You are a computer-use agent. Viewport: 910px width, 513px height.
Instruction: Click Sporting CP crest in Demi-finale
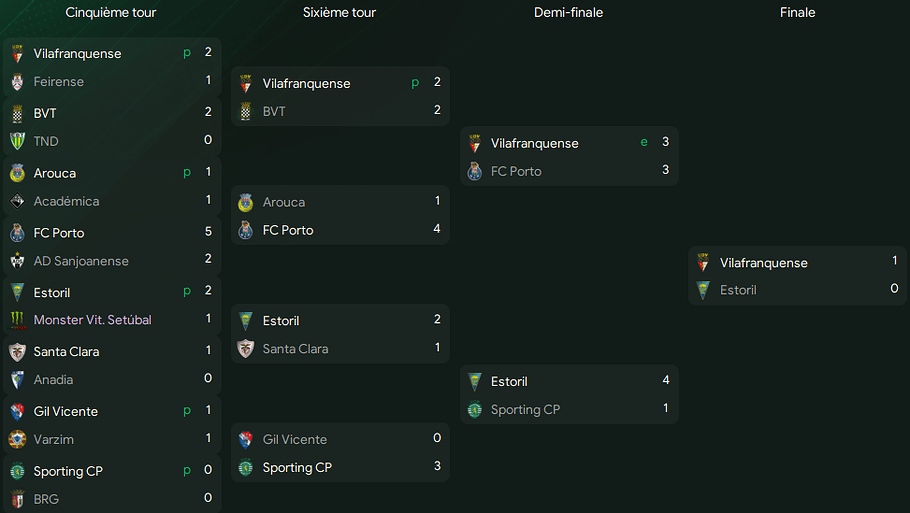[475, 410]
